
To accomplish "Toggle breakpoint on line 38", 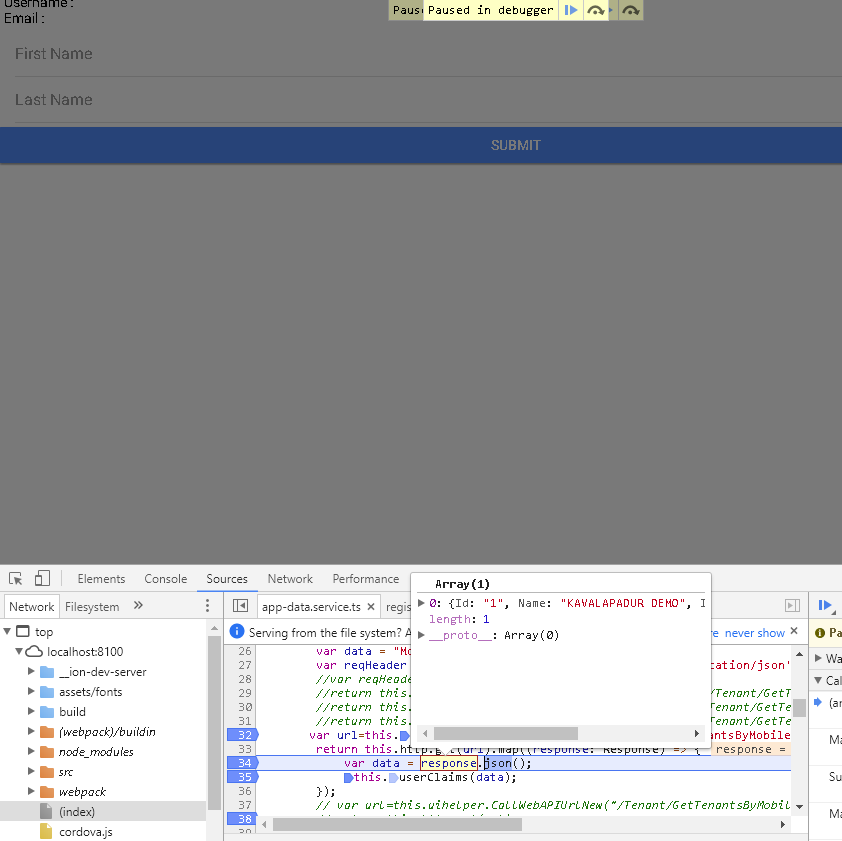I will pyautogui.click(x=243, y=819).
